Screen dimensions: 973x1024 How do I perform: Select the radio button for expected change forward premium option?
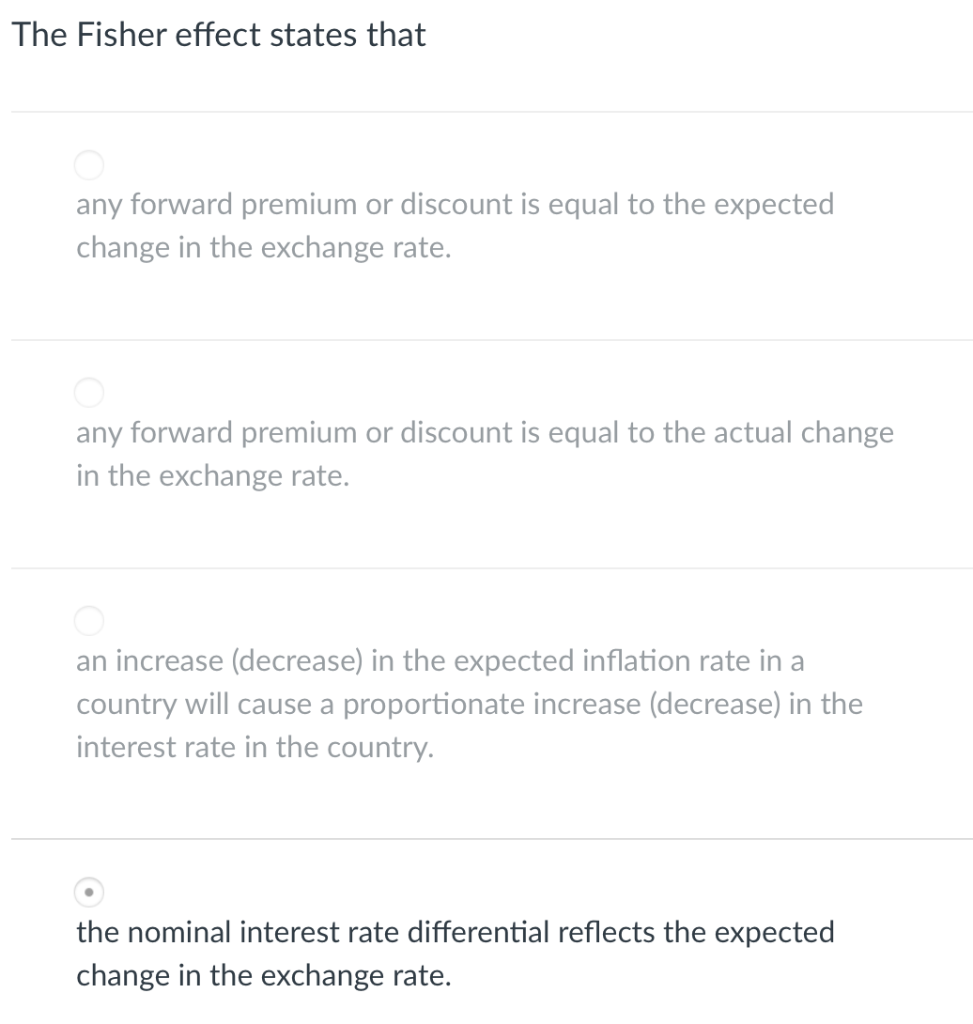(89, 163)
